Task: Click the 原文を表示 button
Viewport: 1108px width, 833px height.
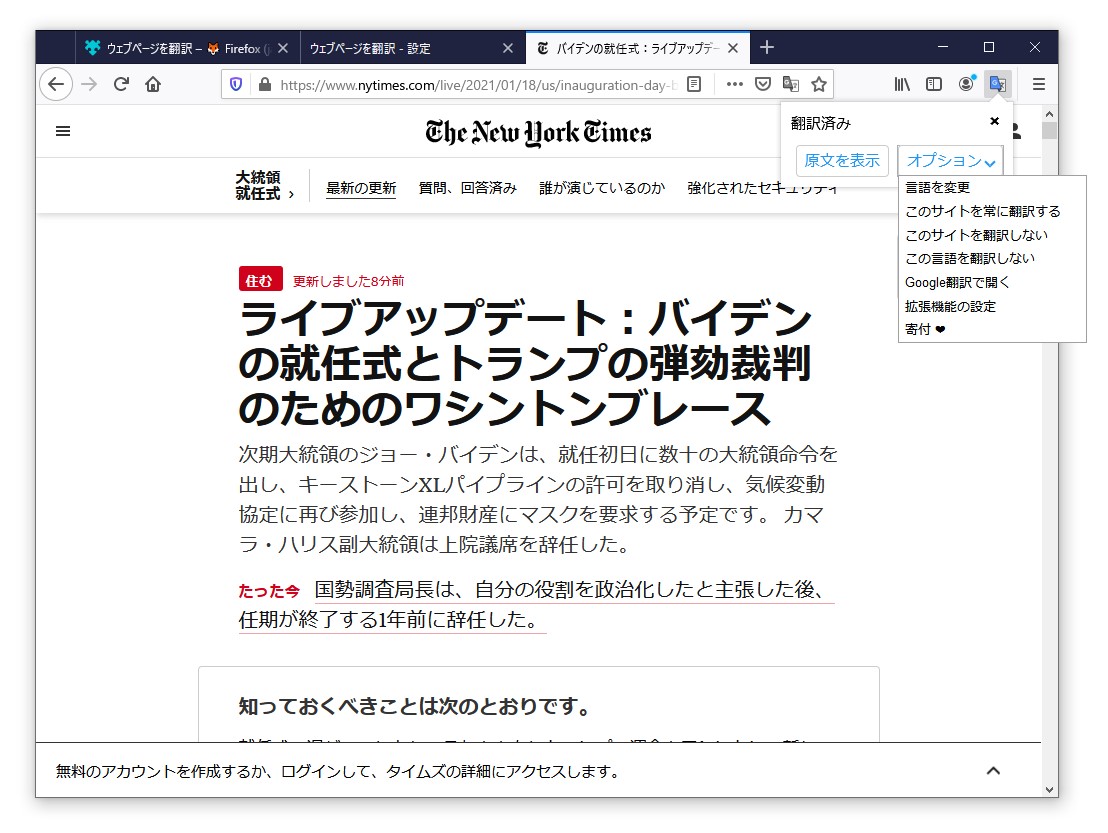Action: 841,160
